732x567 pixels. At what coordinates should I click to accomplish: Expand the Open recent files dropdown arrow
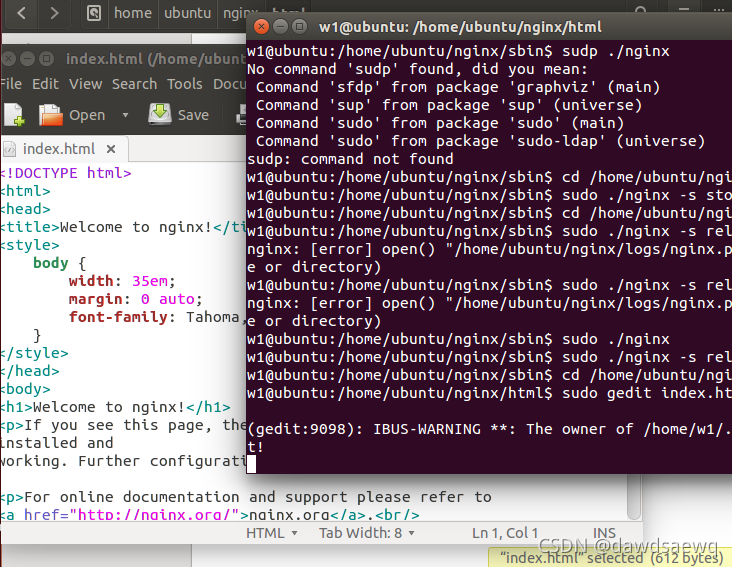[x=125, y=115]
